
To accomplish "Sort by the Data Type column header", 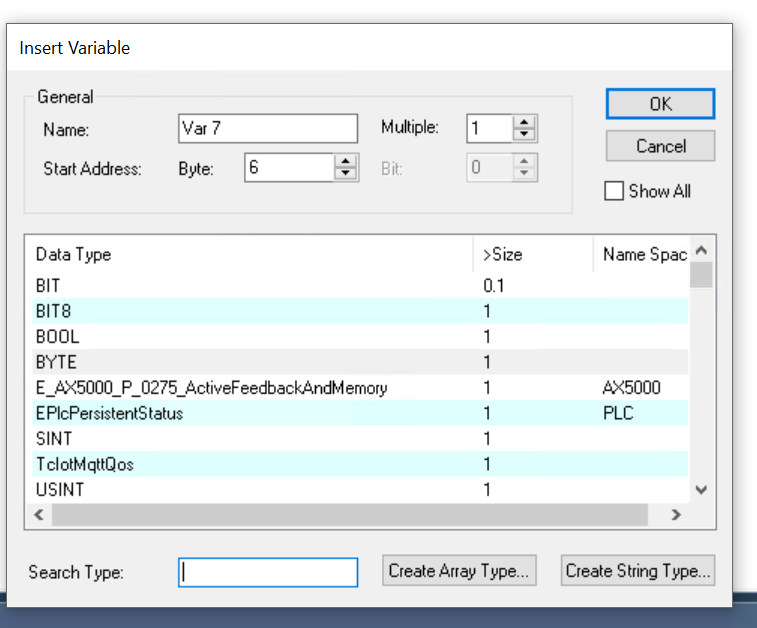I will click(x=252, y=254).
